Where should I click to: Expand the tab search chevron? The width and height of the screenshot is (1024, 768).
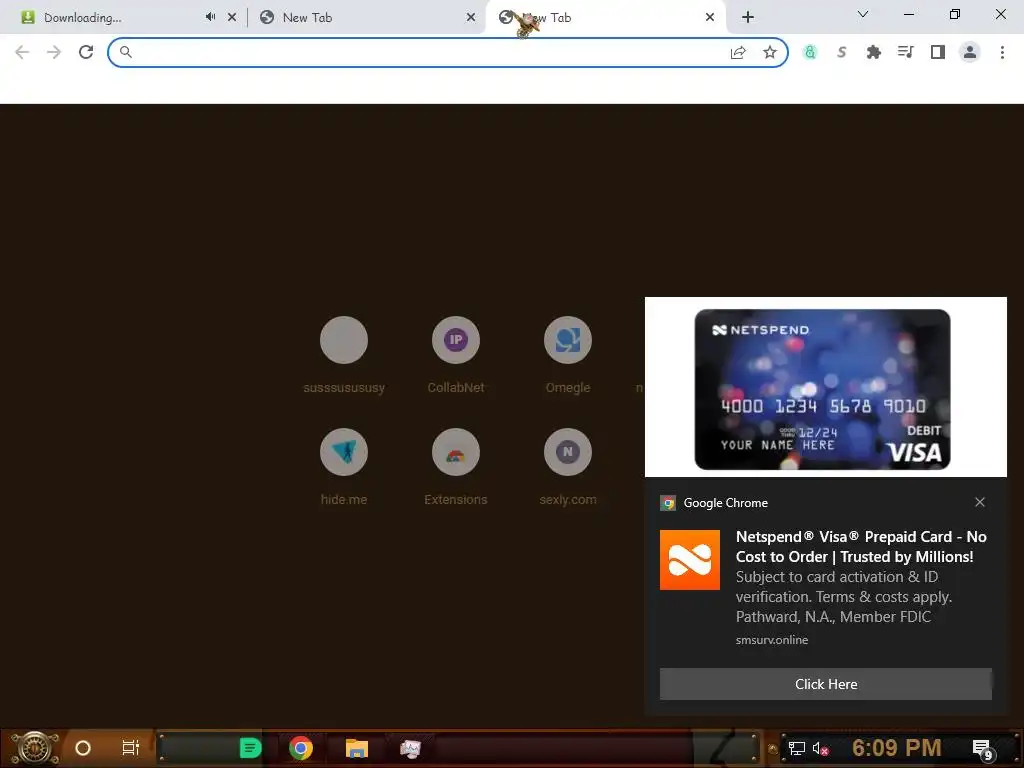click(863, 14)
